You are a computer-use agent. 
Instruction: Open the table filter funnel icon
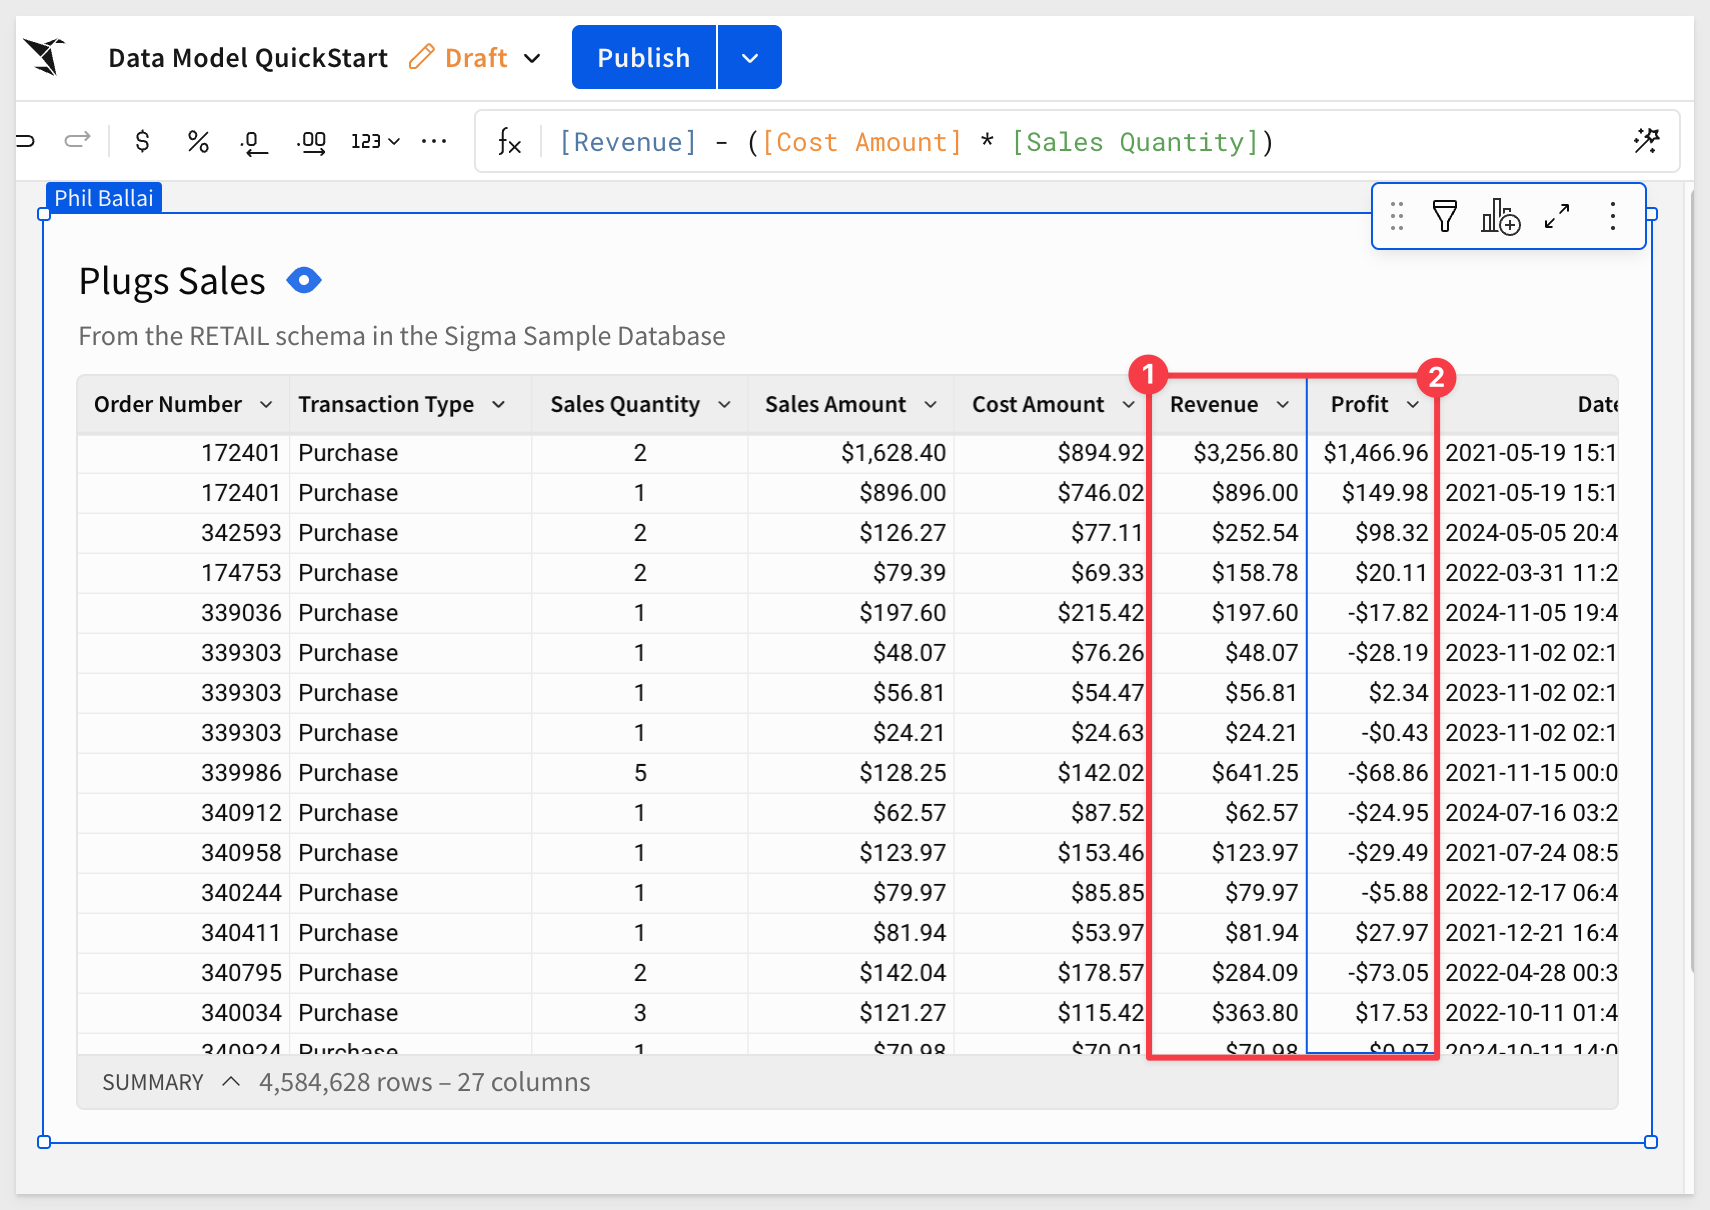[1445, 216]
